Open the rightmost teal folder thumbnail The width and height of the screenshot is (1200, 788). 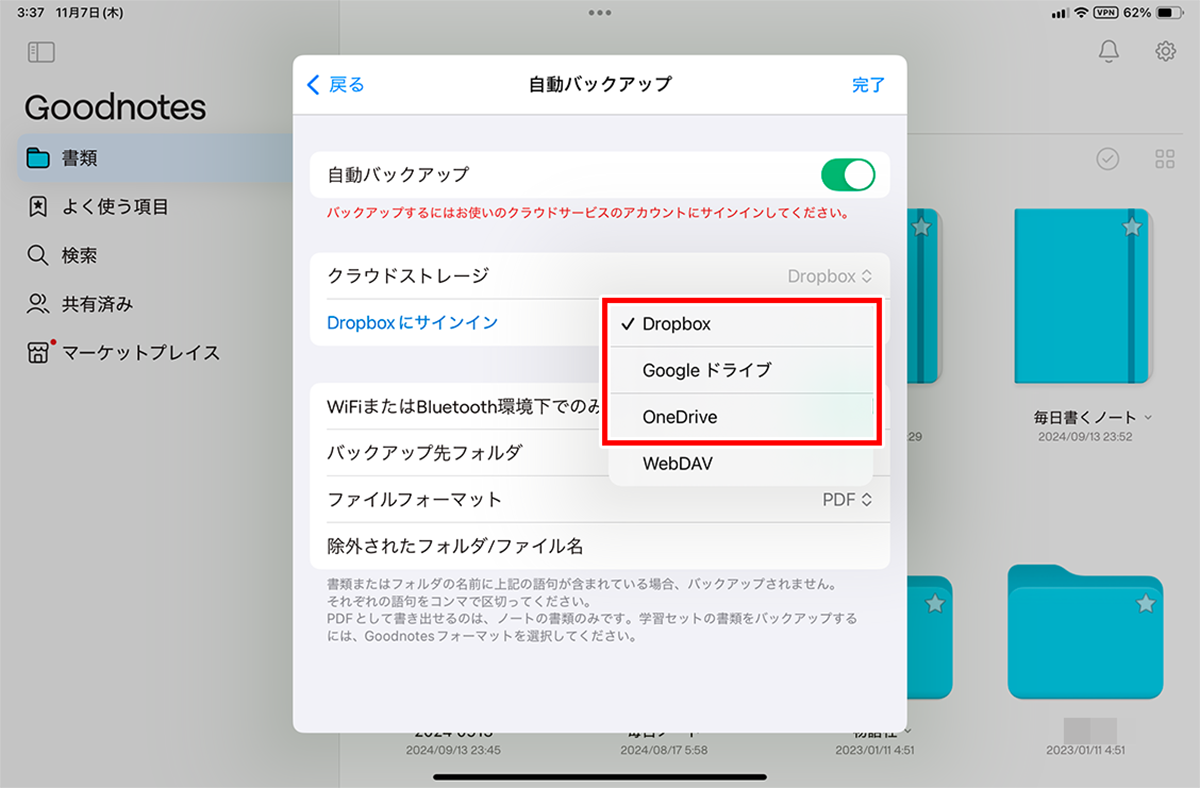(1085, 633)
